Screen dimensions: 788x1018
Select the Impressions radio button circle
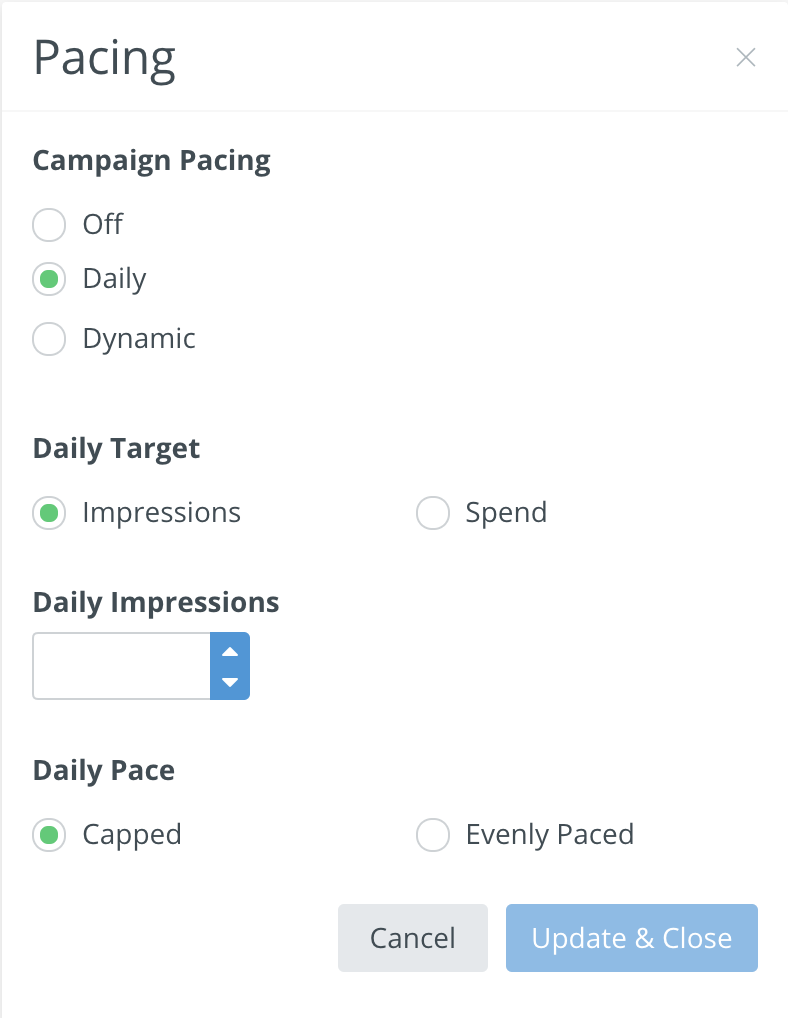point(49,513)
